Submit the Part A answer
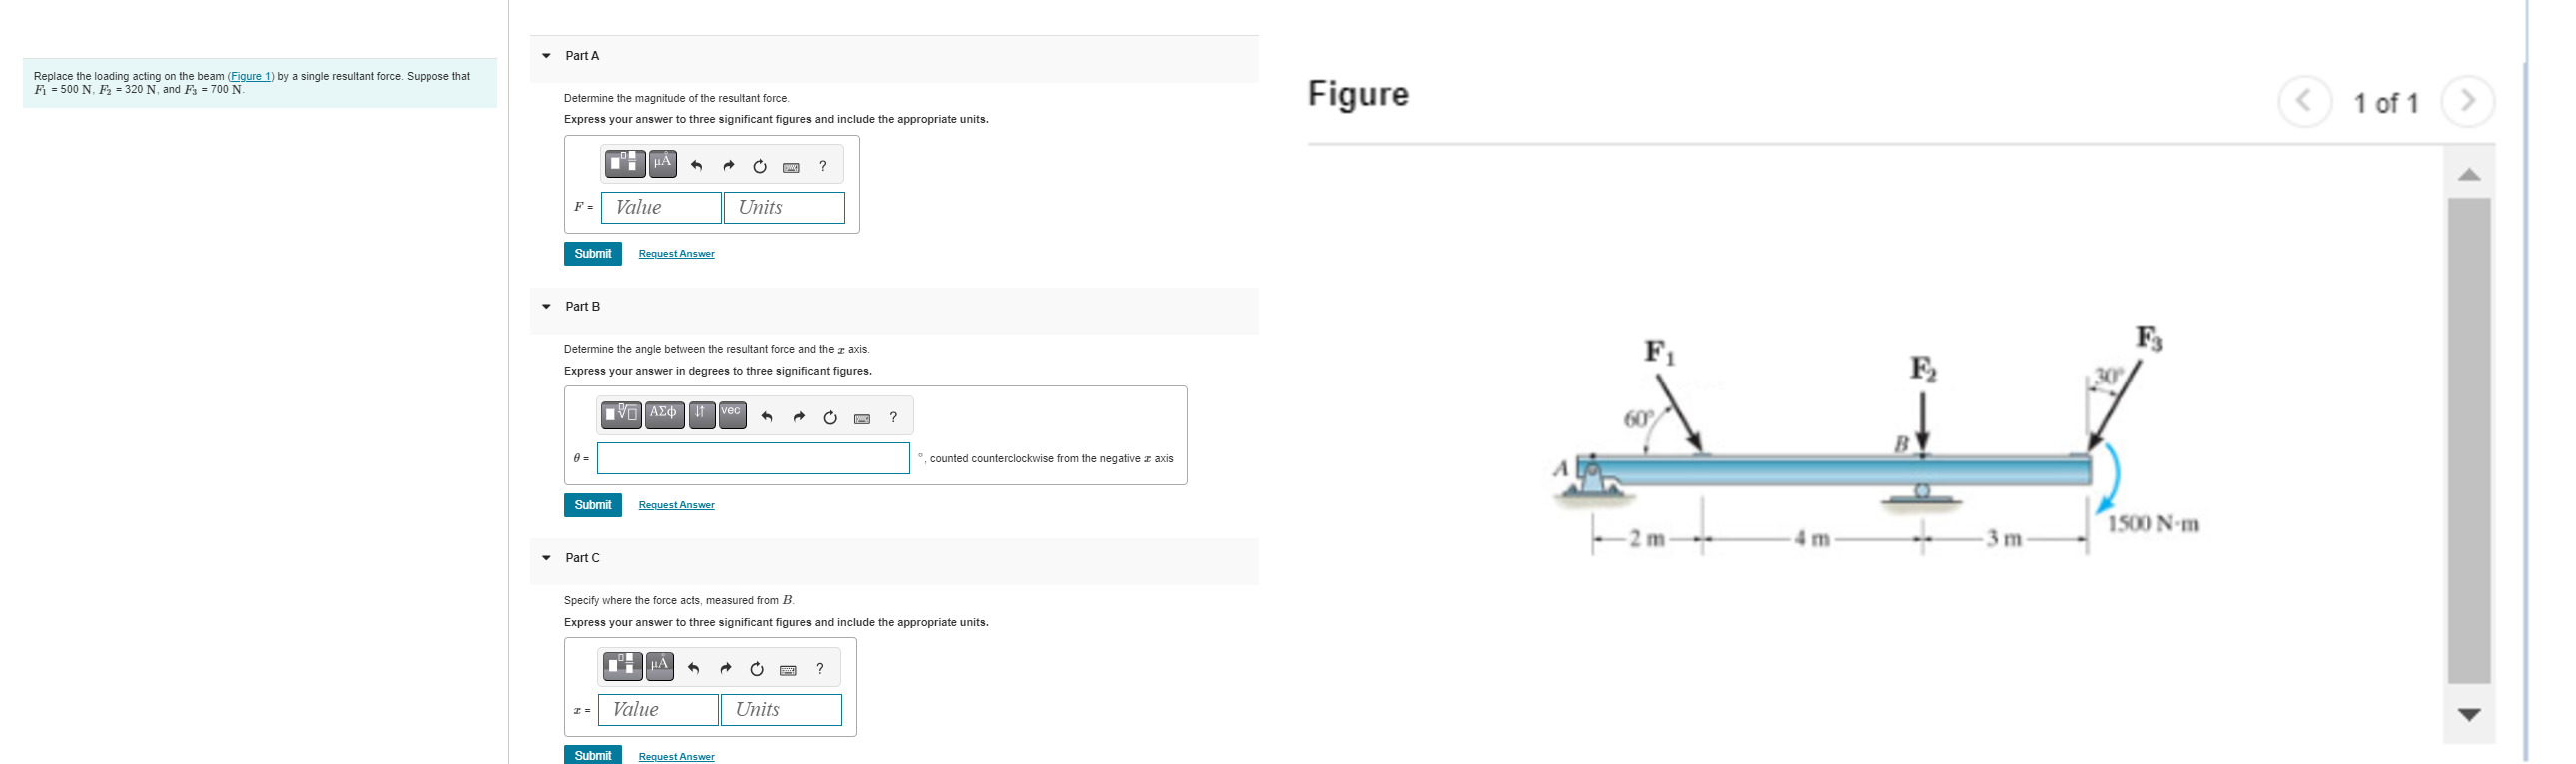Image resolution: width=2576 pixels, height=764 pixels. pos(592,253)
